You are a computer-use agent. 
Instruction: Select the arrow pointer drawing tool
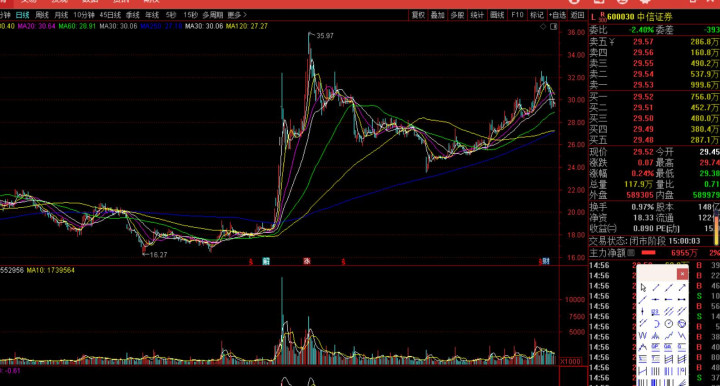click(x=643, y=287)
